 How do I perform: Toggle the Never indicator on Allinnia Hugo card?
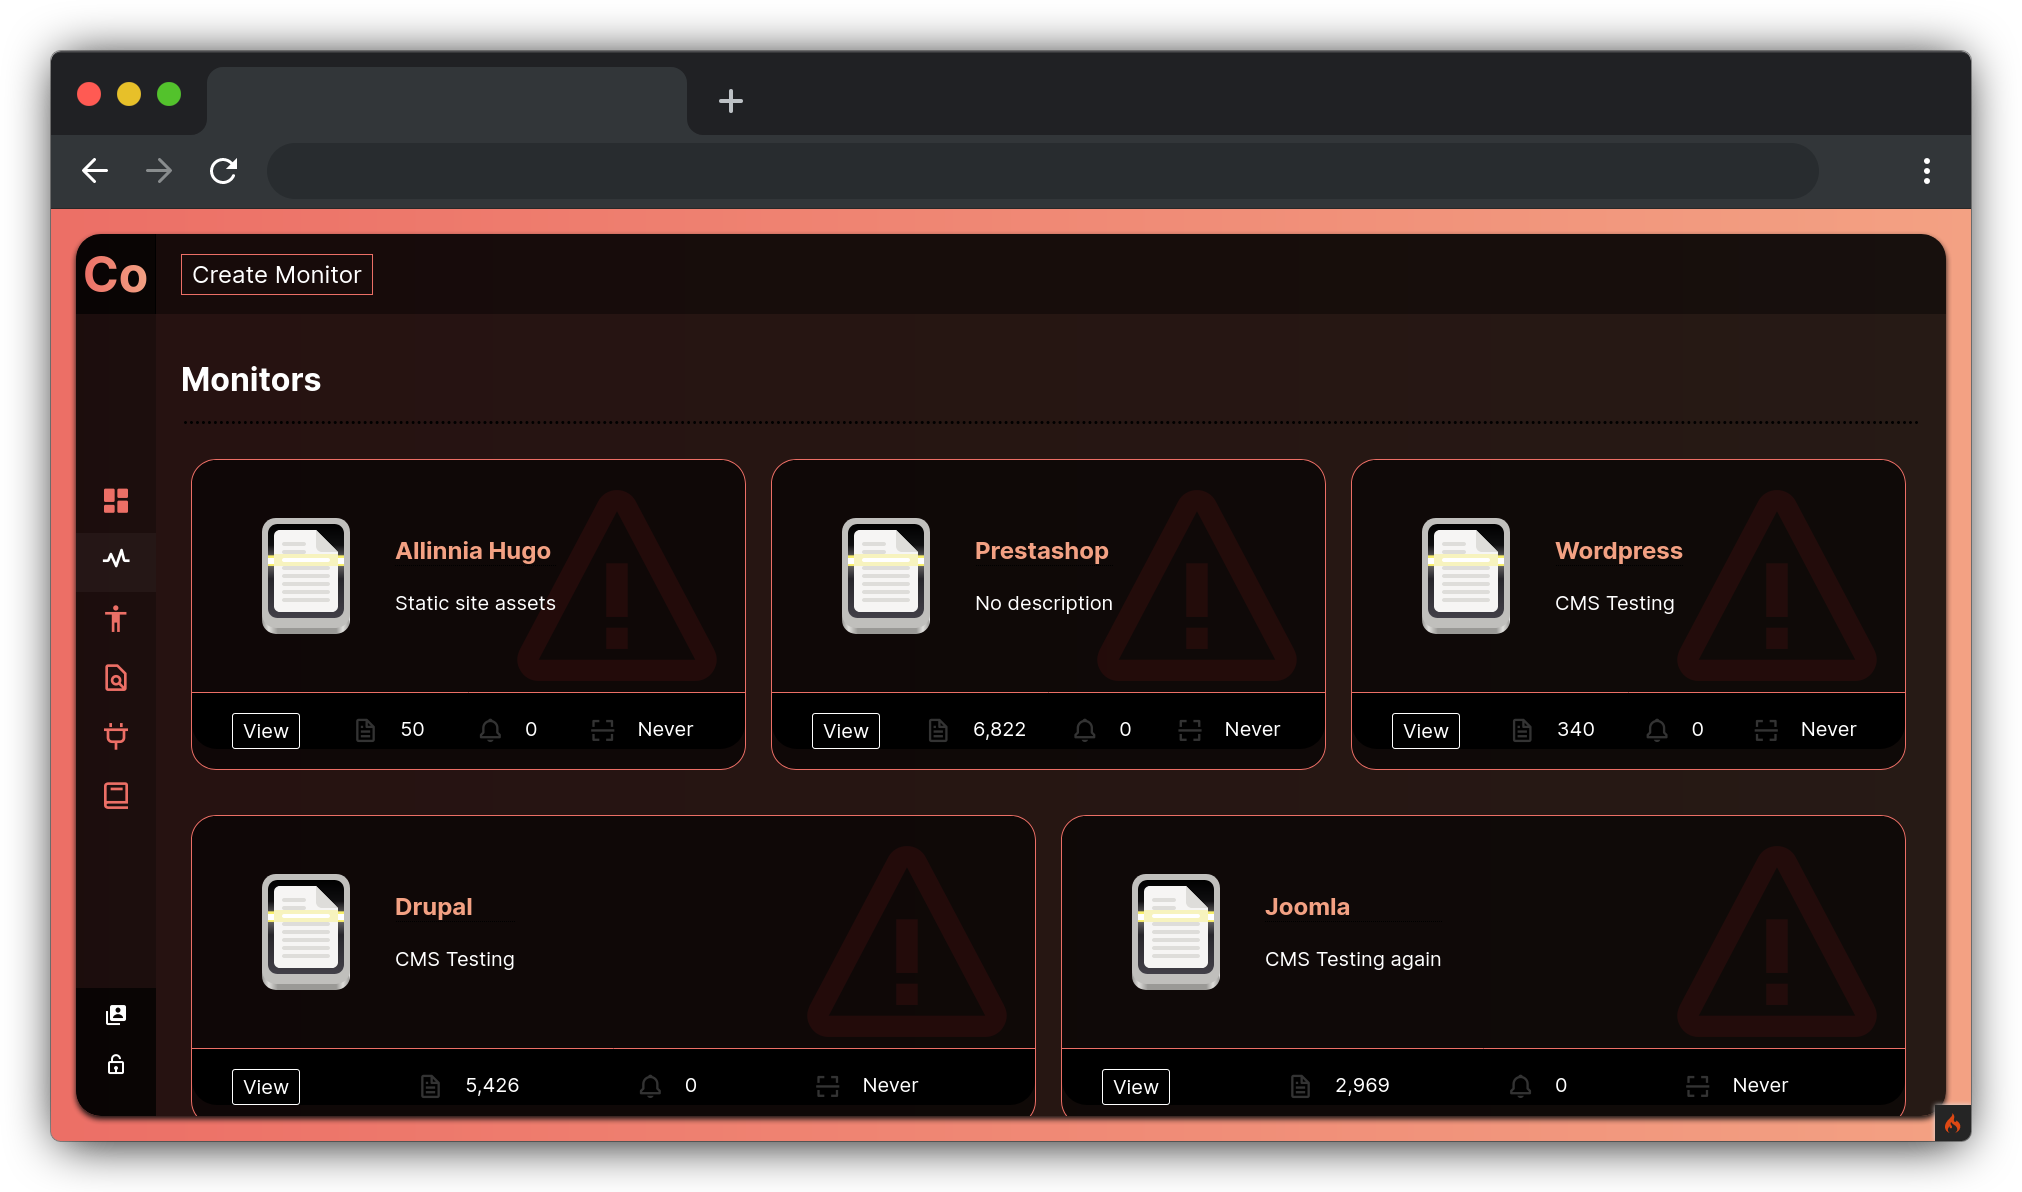[602, 730]
